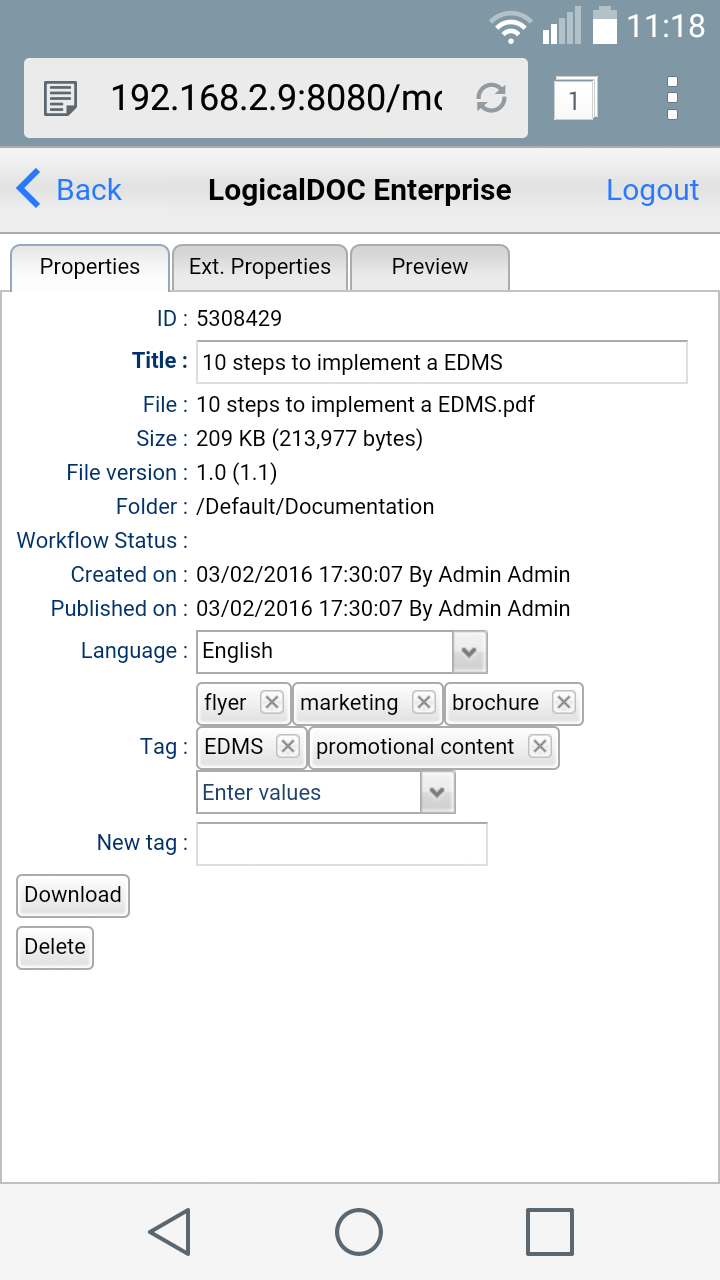The height and width of the screenshot is (1280, 720).
Task: Open the Language dropdown arrow
Action: 470,652
